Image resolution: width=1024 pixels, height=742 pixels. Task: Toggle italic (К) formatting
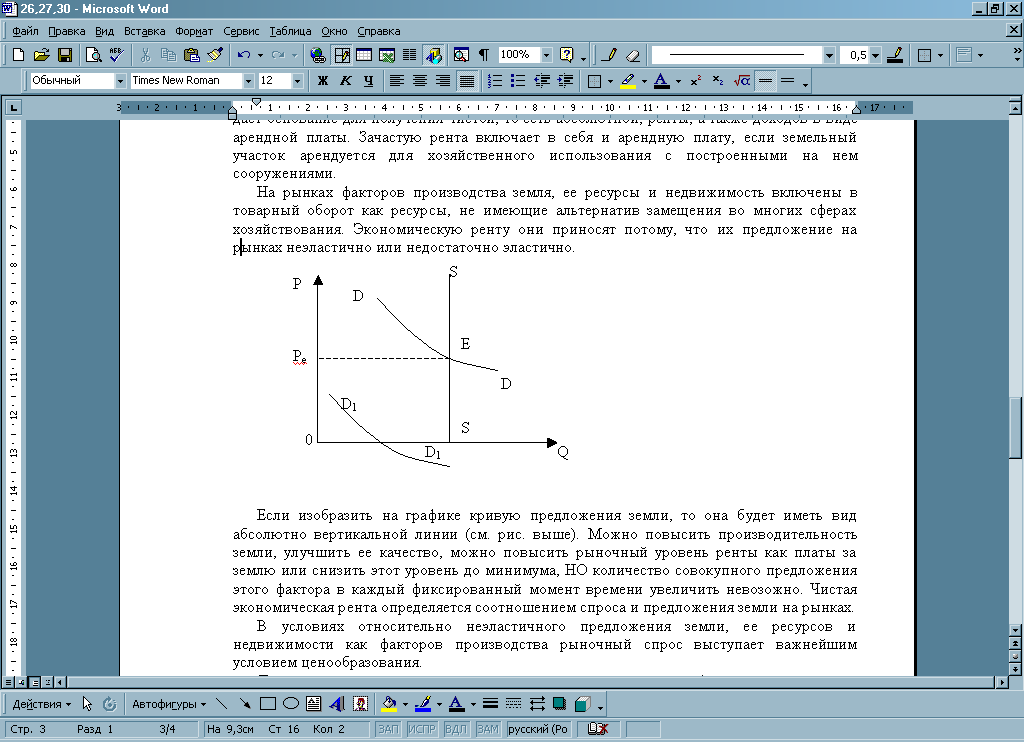coord(345,81)
